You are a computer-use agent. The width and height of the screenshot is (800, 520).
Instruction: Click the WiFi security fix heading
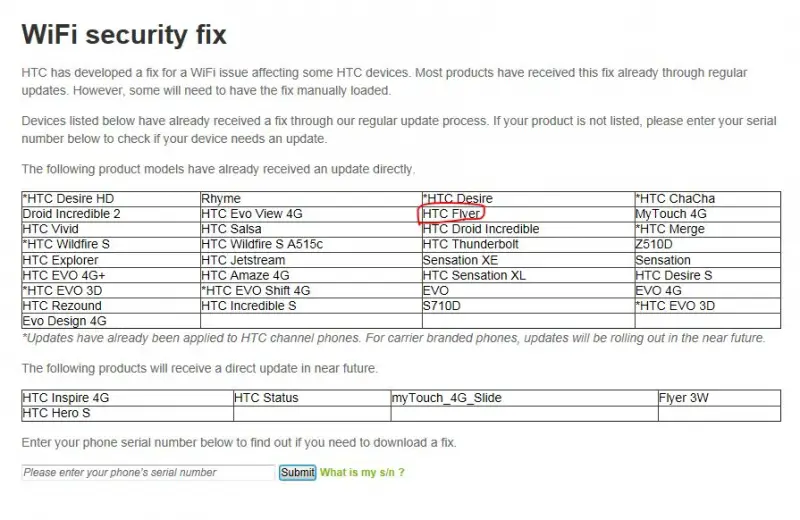pos(124,35)
